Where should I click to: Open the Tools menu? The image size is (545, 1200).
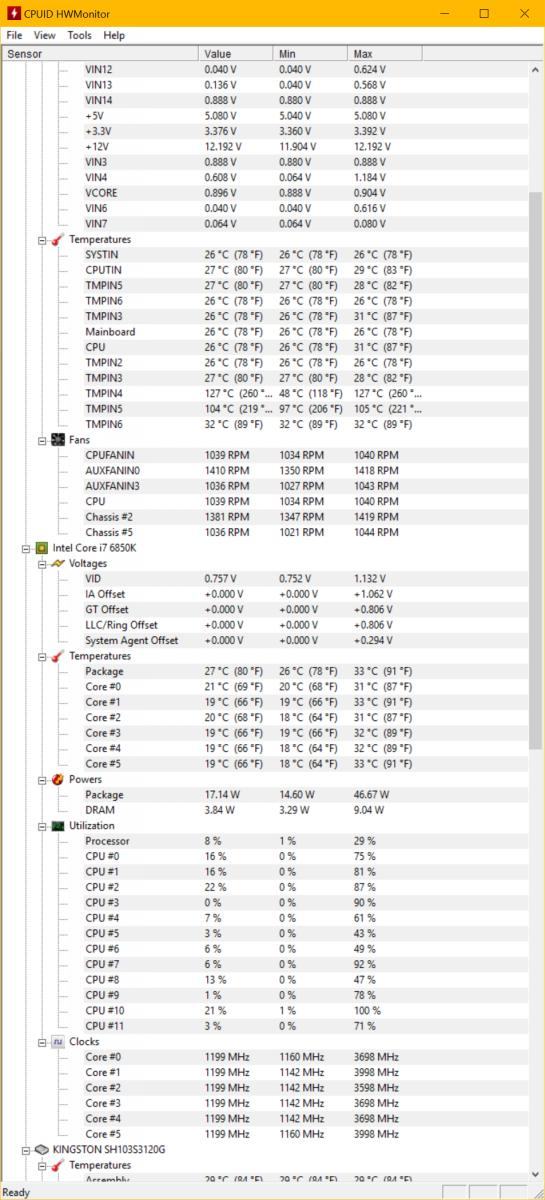tap(79, 35)
